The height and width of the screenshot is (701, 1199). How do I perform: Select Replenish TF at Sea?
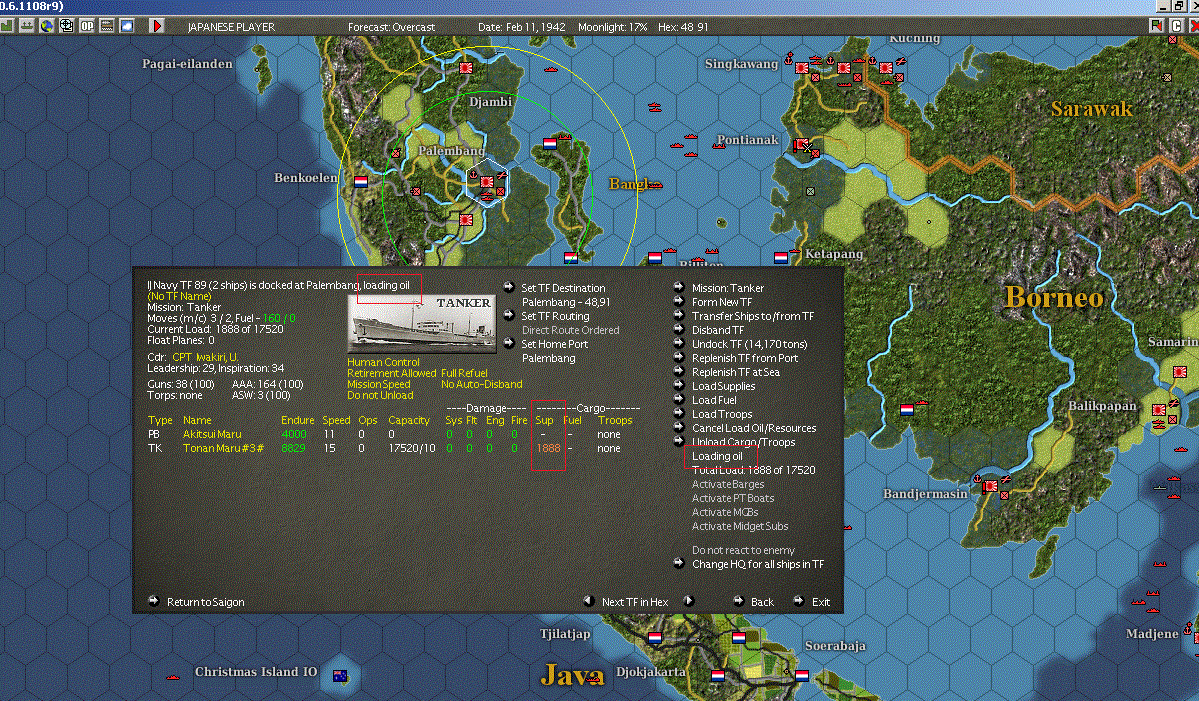tap(736, 372)
